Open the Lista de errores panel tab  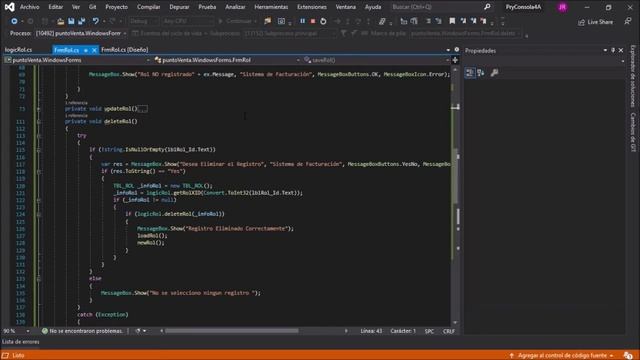[x=21, y=342]
